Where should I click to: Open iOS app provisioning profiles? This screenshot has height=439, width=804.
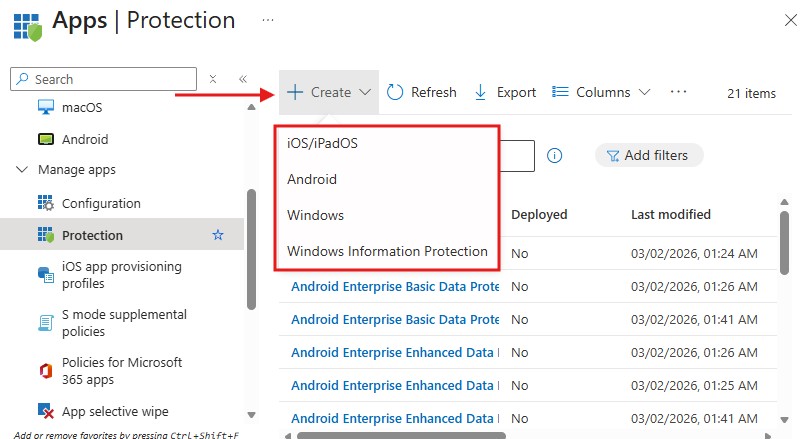[x=122, y=275]
